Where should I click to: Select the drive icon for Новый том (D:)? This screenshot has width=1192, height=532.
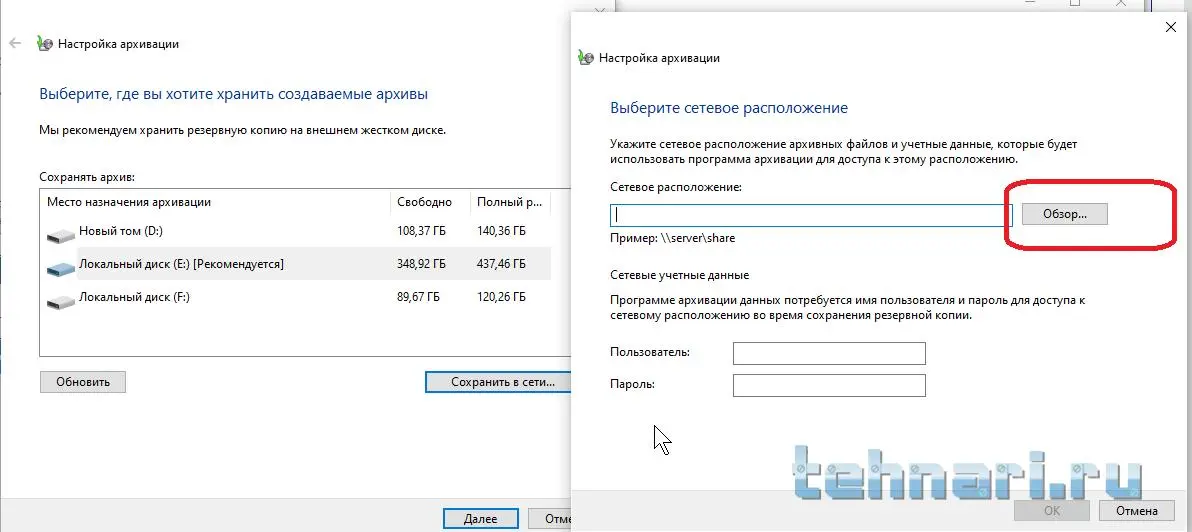click(61, 233)
